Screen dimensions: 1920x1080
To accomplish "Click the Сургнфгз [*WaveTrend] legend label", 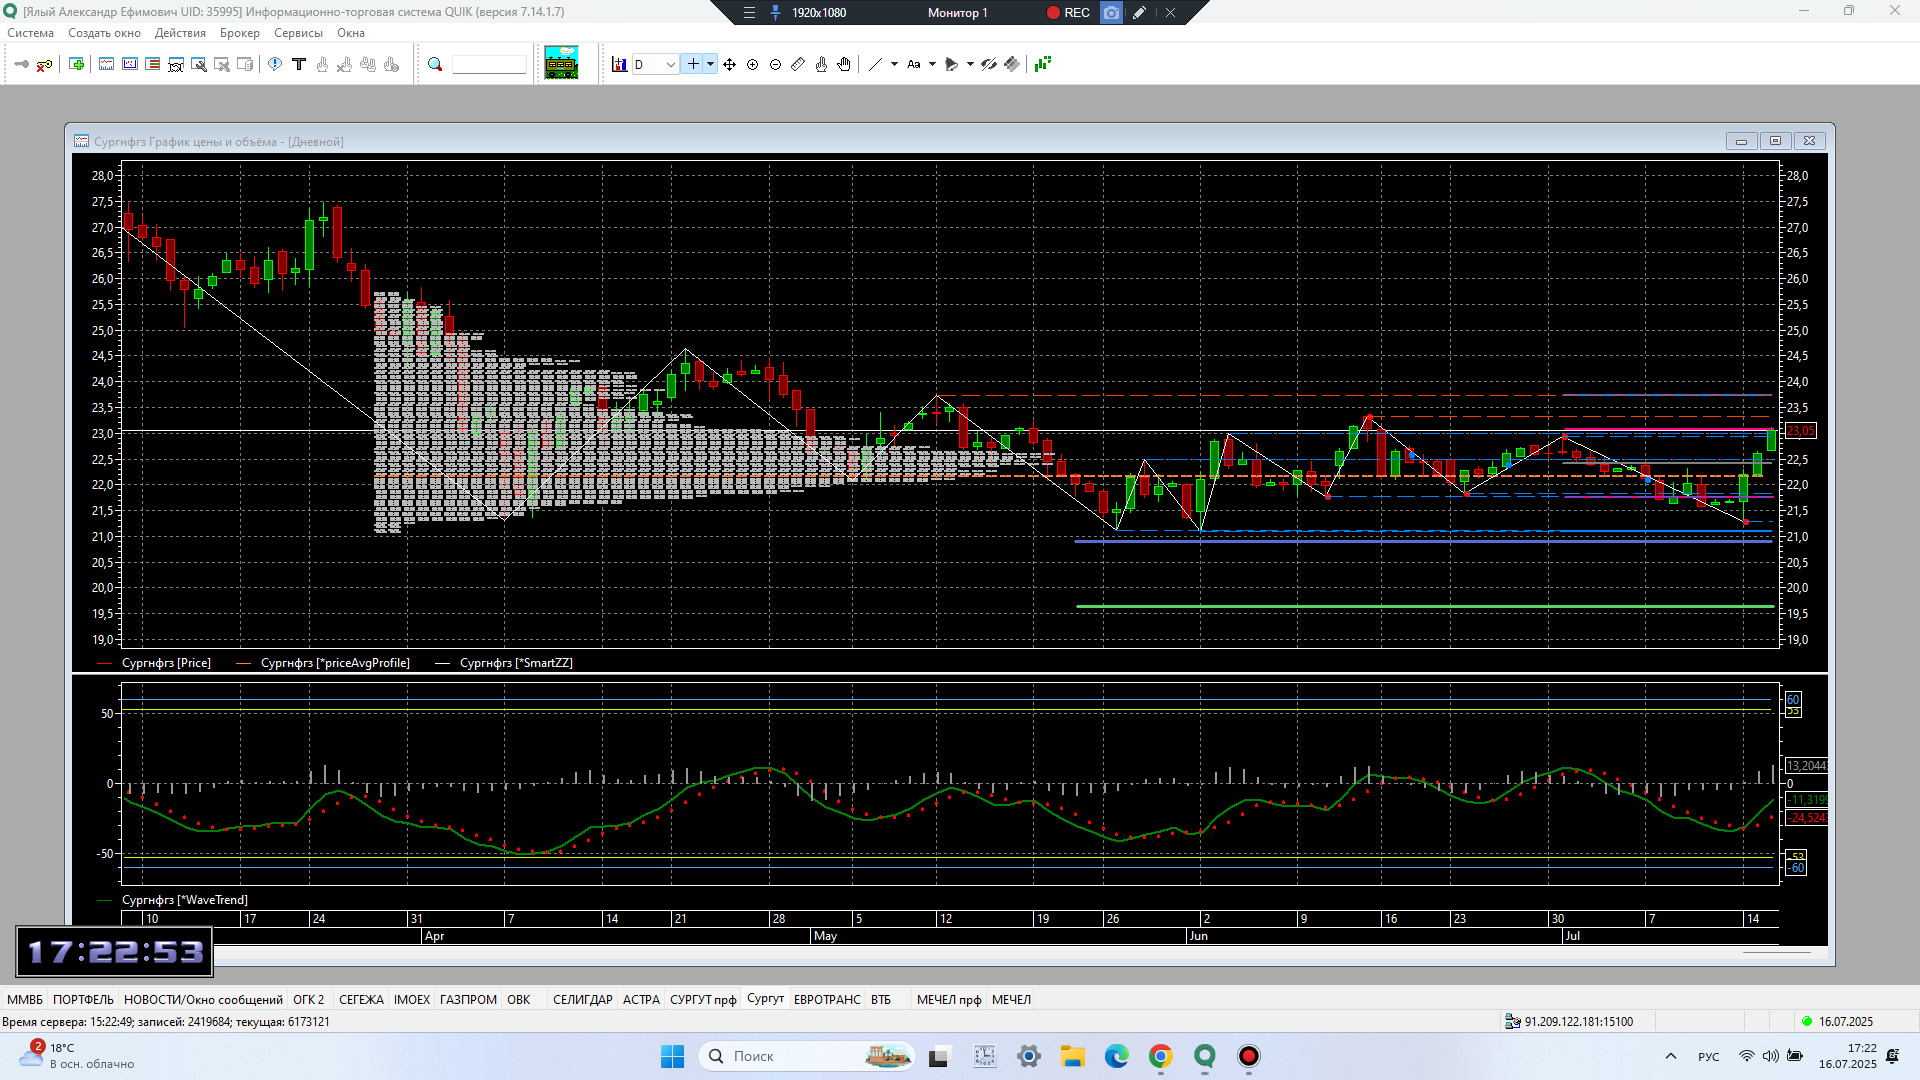I will coord(184,900).
